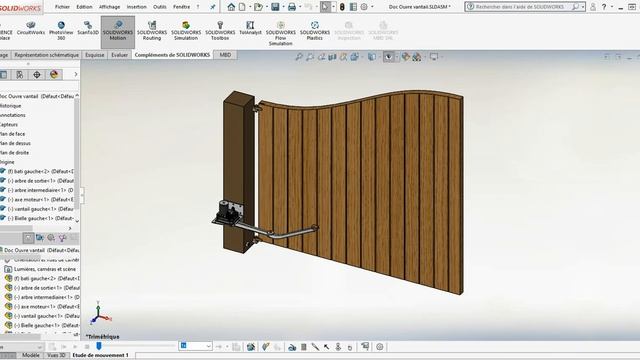
Task: Open an existing document icon
Action: click(258, 7)
